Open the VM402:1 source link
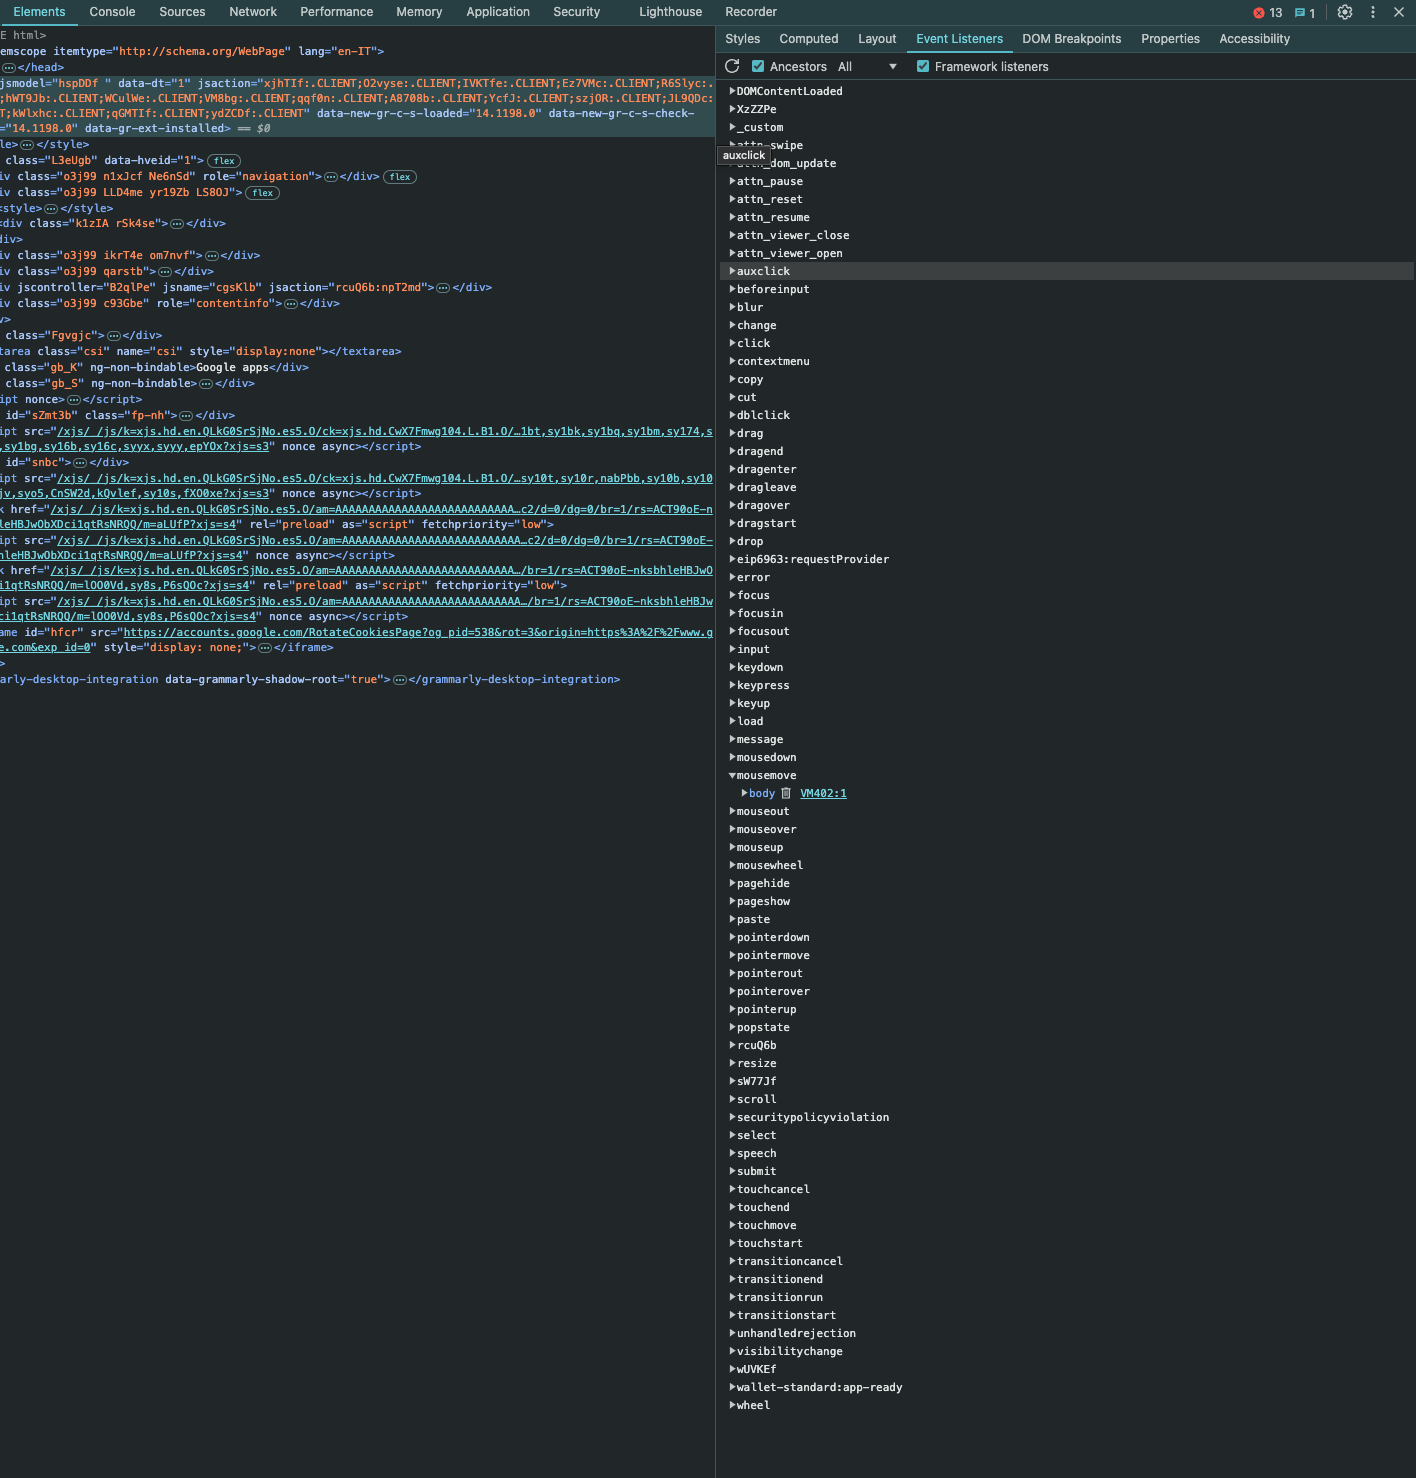 [823, 794]
